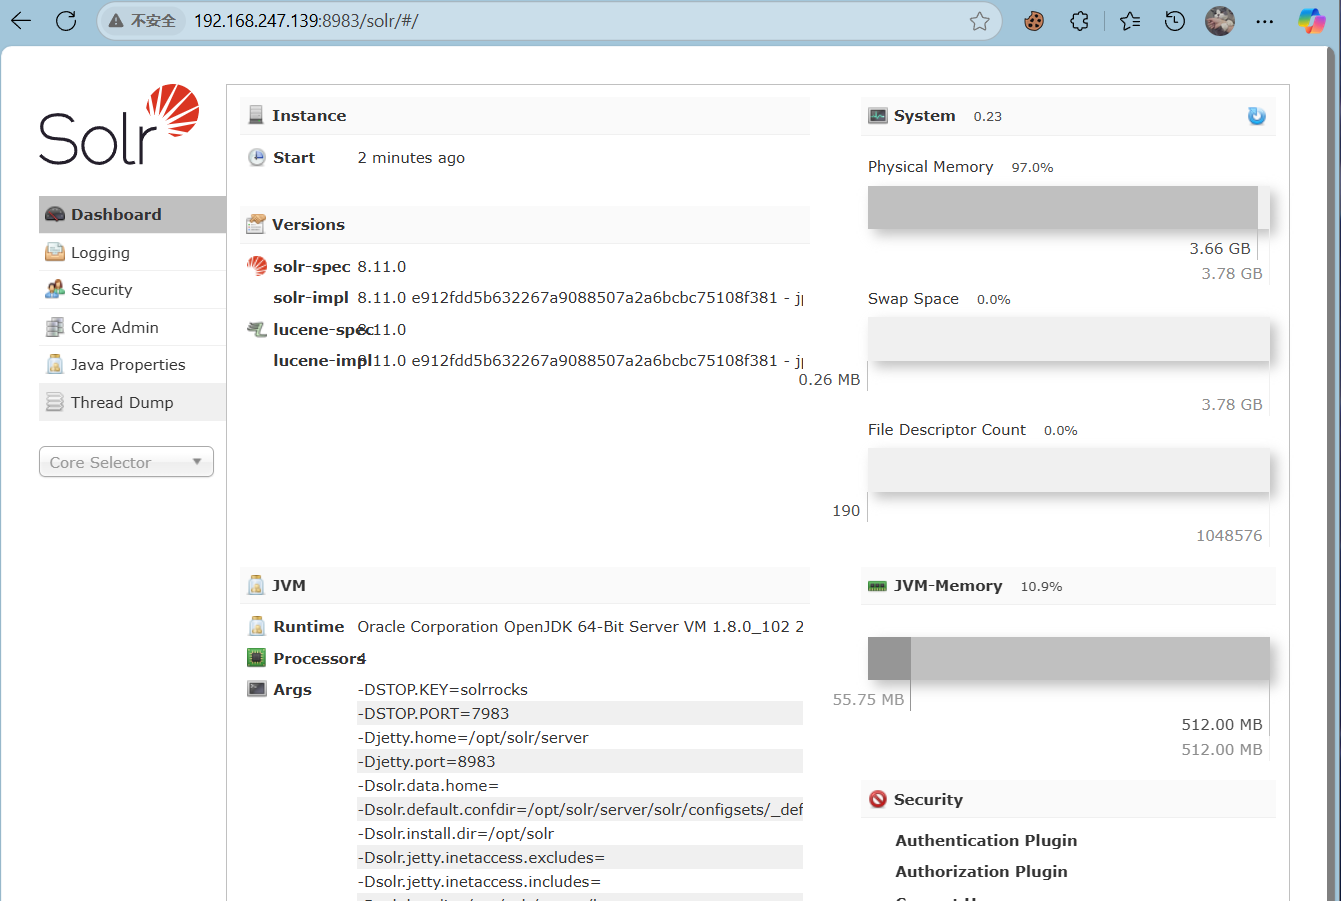Click the user profile avatar
Image resolution: width=1341 pixels, height=901 pixels.
[x=1220, y=20]
